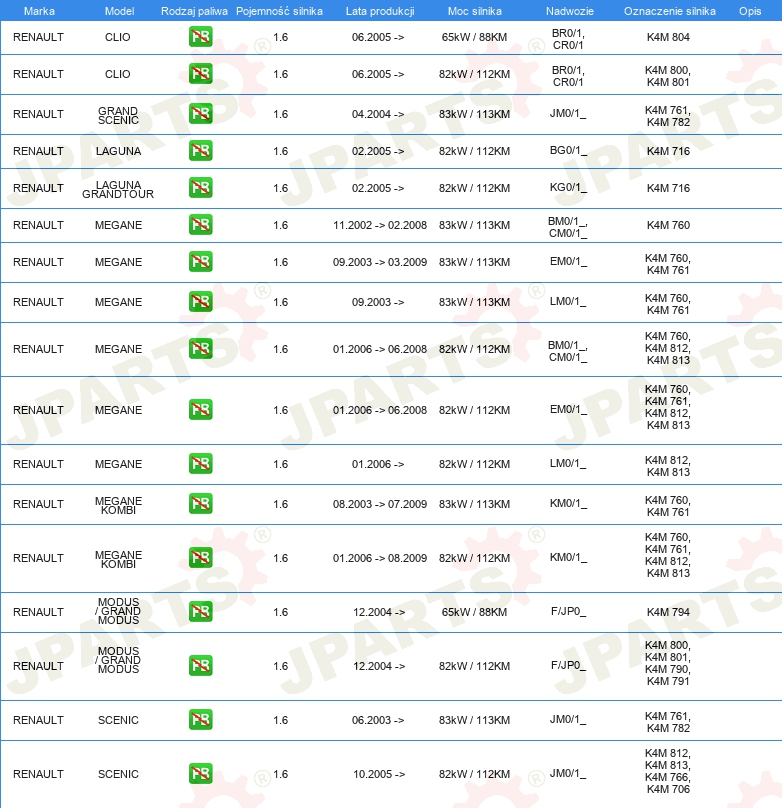The height and width of the screenshot is (808, 782).
Task: Click production years 09.2003 -> 03.2009
Action: 380,262
